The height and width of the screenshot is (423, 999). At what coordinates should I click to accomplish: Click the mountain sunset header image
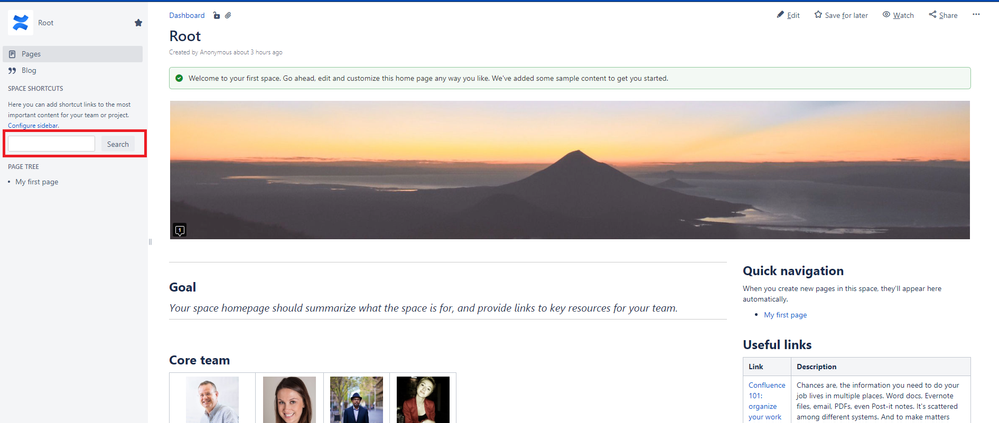(570, 170)
